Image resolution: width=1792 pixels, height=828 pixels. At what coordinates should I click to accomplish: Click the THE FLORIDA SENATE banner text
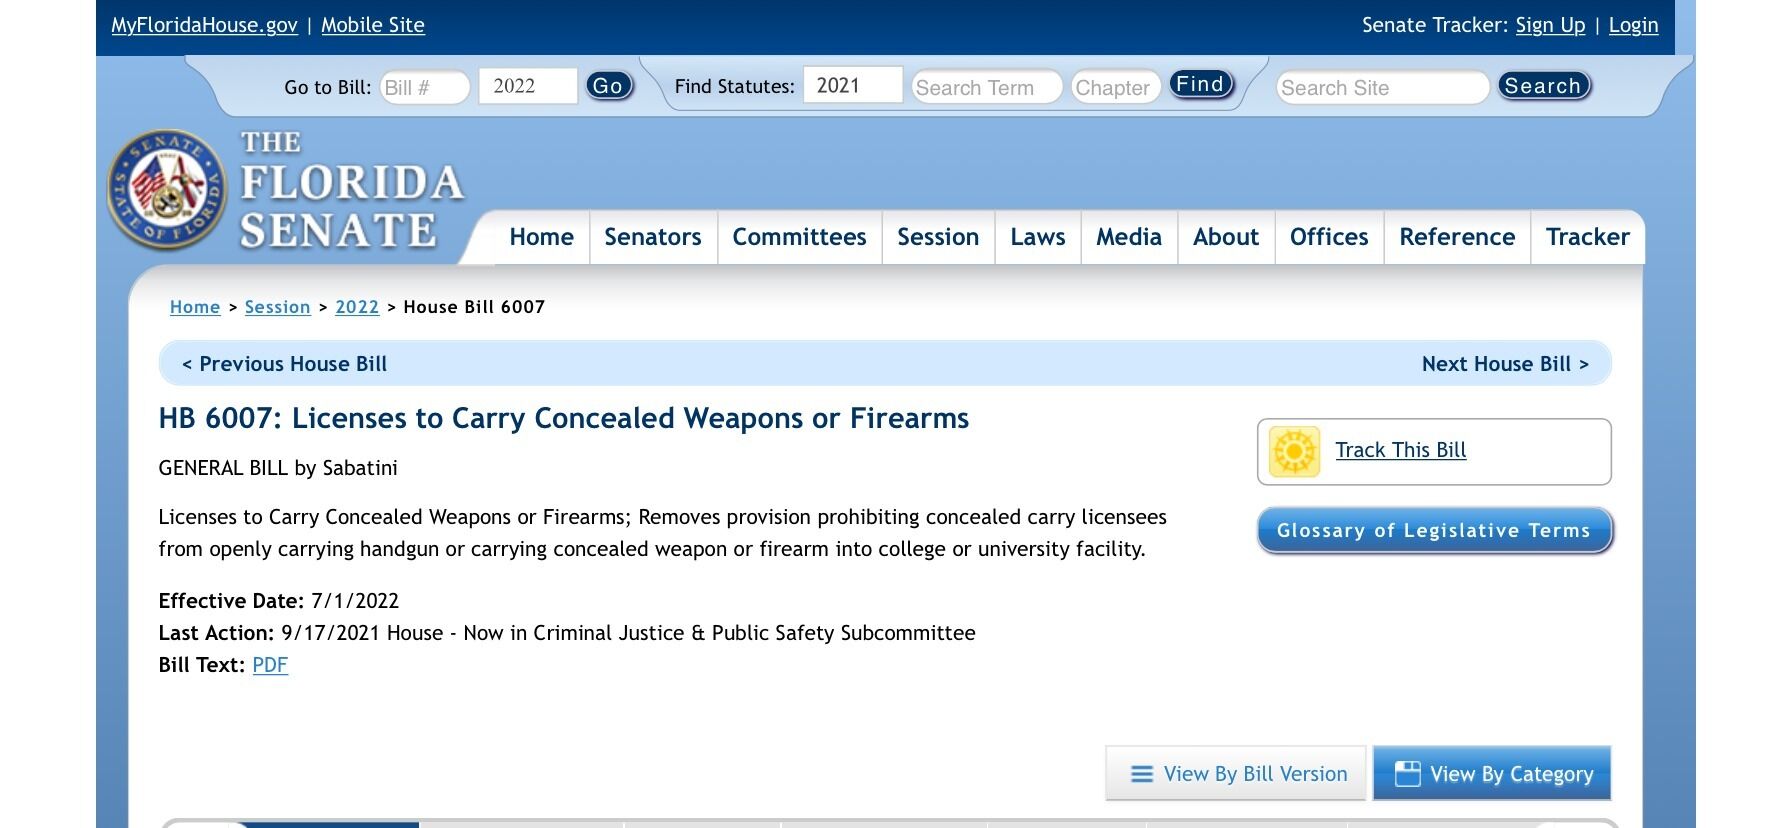point(351,190)
